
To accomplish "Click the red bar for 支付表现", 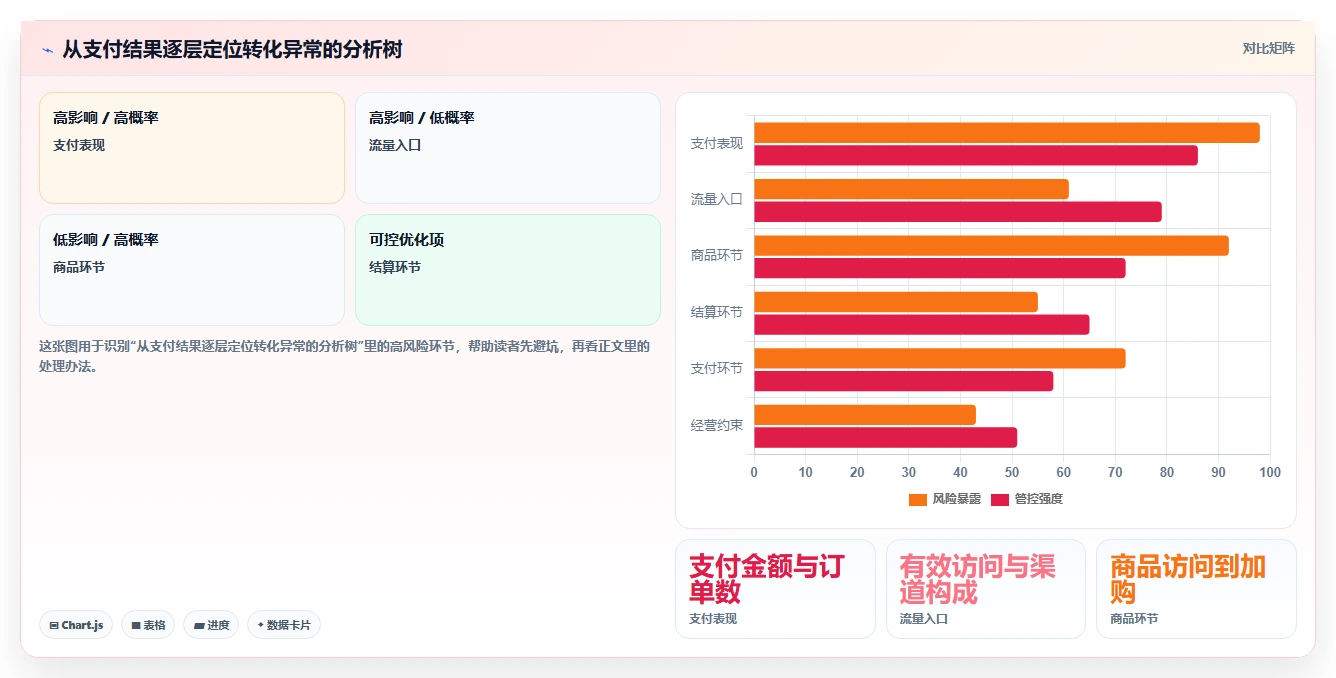I will [x=976, y=155].
